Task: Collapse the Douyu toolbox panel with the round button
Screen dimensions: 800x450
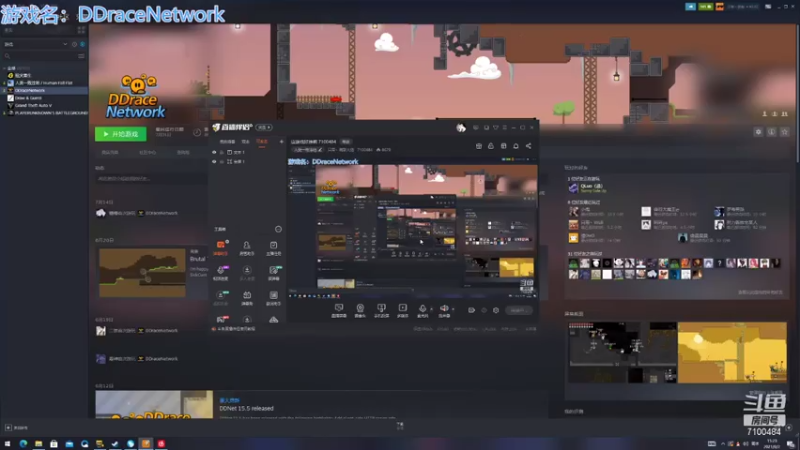Action: (278, 229)
